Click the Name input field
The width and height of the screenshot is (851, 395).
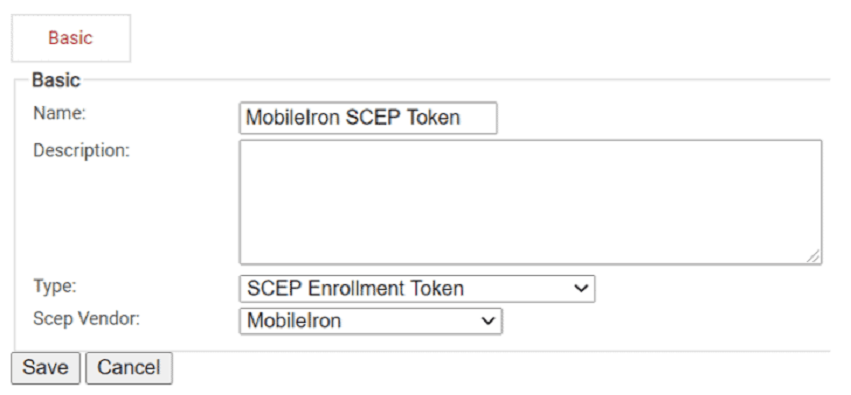click(368, 118)
